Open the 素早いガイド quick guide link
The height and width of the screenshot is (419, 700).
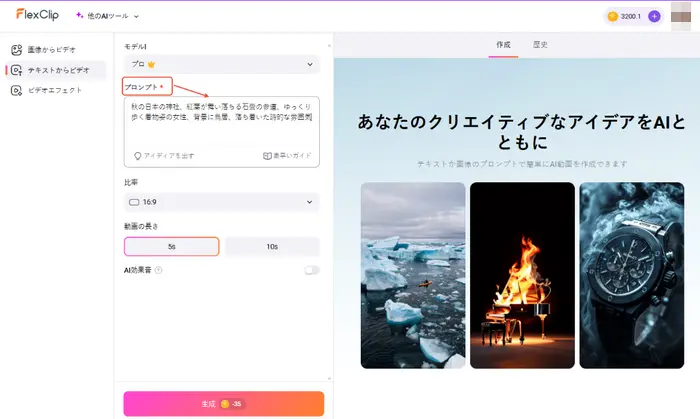[x=287, y=156]
